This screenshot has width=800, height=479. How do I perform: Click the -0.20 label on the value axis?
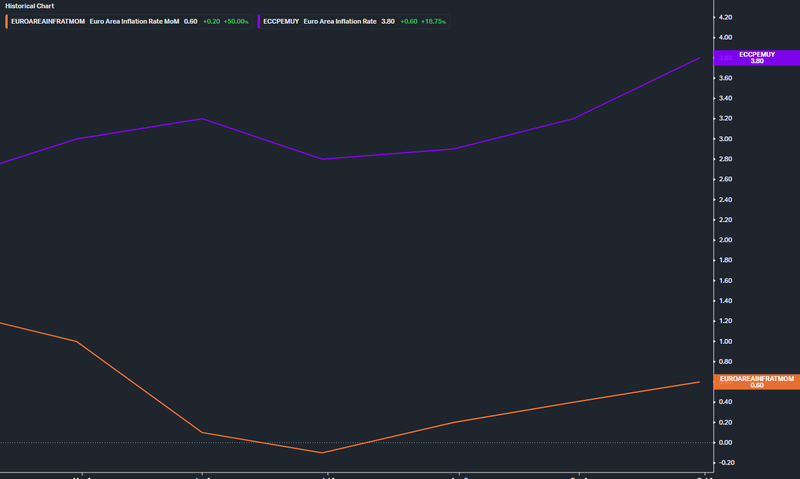[x=727, y=463]
